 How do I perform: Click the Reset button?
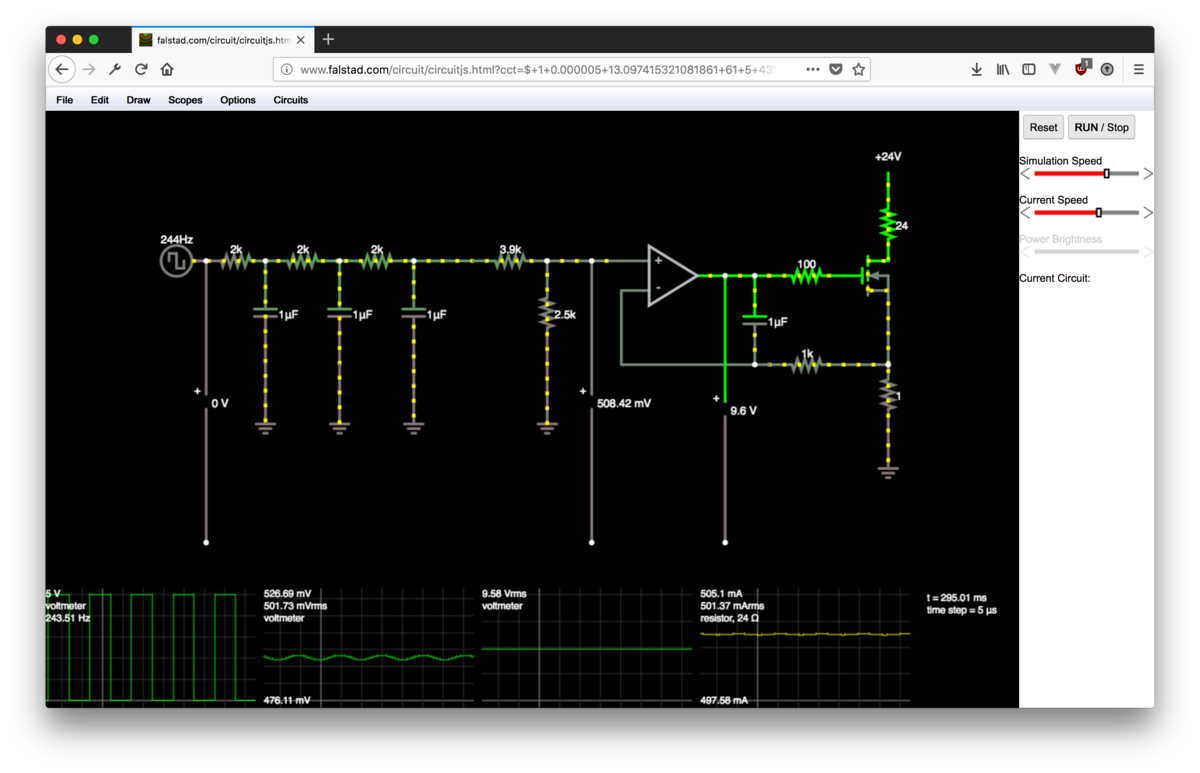pos(1043,127)
